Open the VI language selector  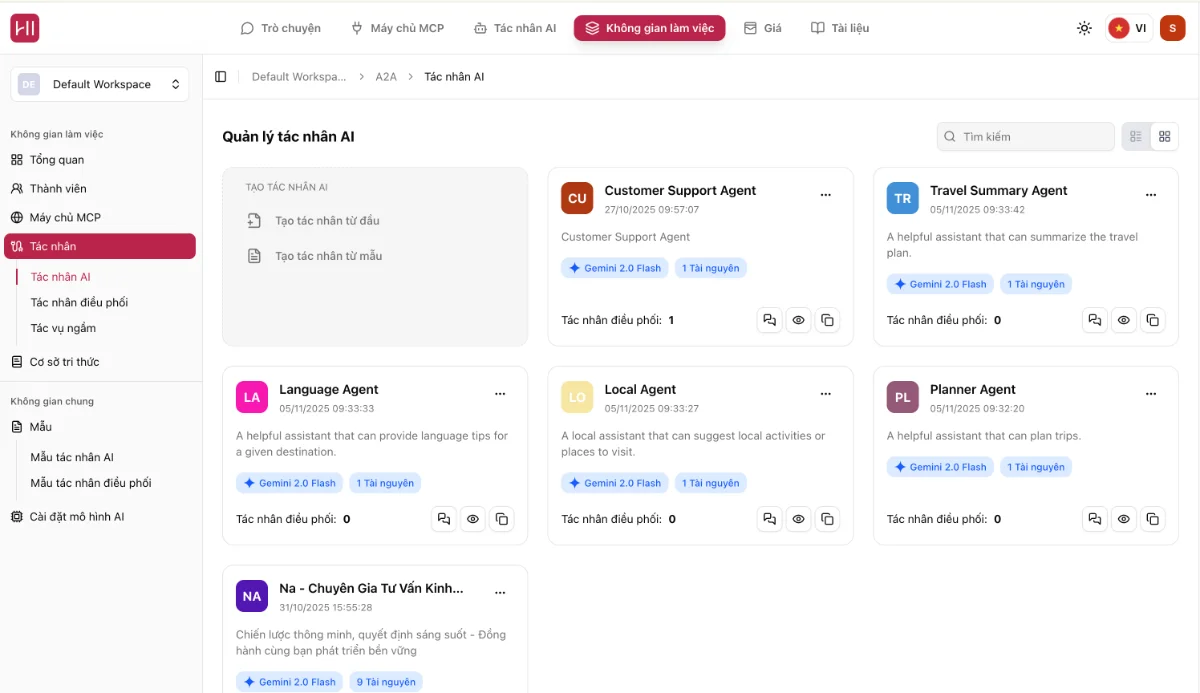pos(1128,28)
